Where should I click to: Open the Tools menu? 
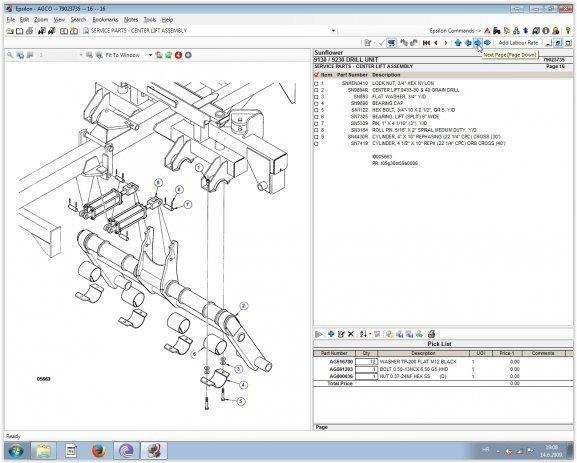[x=150, y=20]
